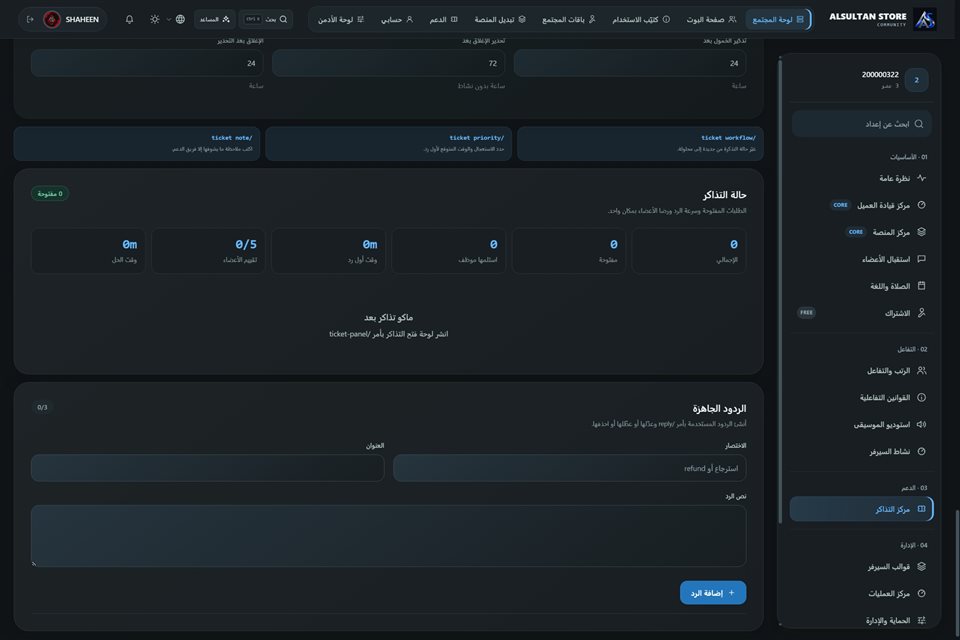This screenshot has height=640, width=960.
Task: Open استقبال الأعضاء in sidebar
Action: (860, 259)
